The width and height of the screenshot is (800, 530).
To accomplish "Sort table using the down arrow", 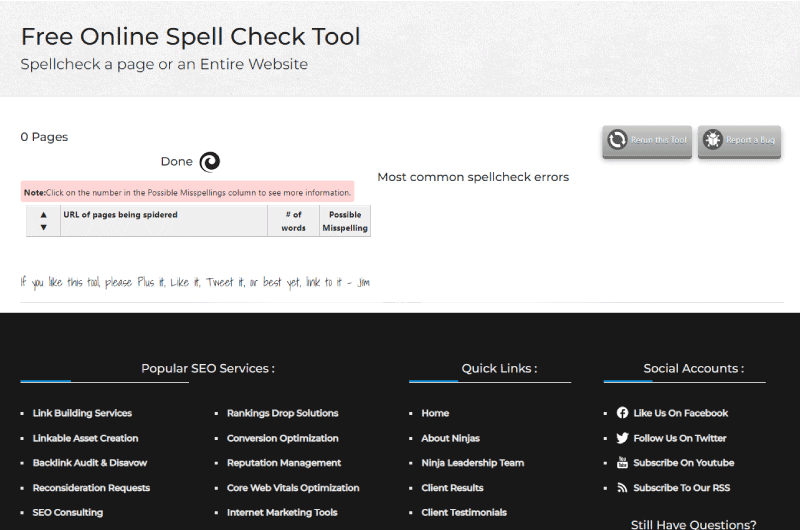I will pos(43,228).
